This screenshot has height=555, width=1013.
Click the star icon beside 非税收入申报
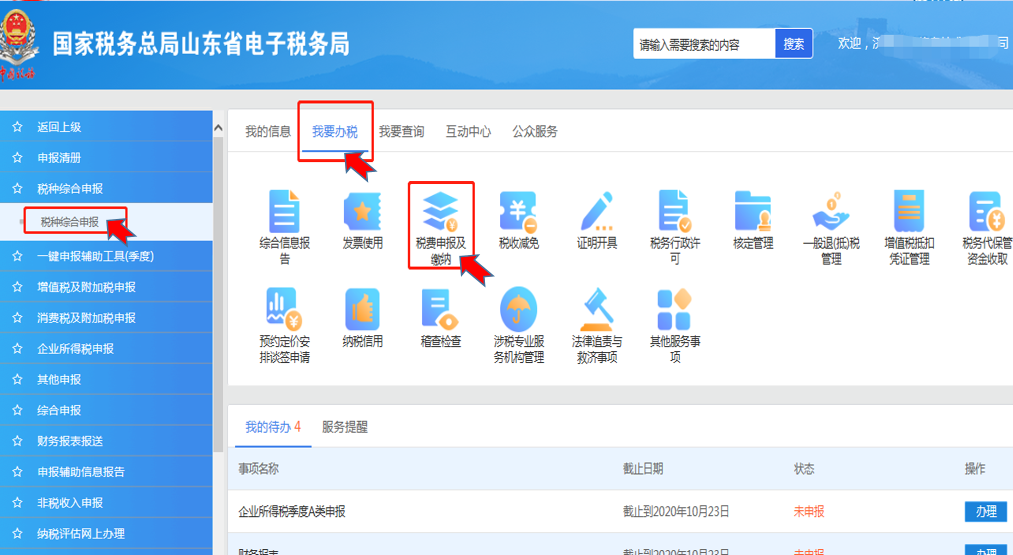pyautogui.click(x=17, y=503)
